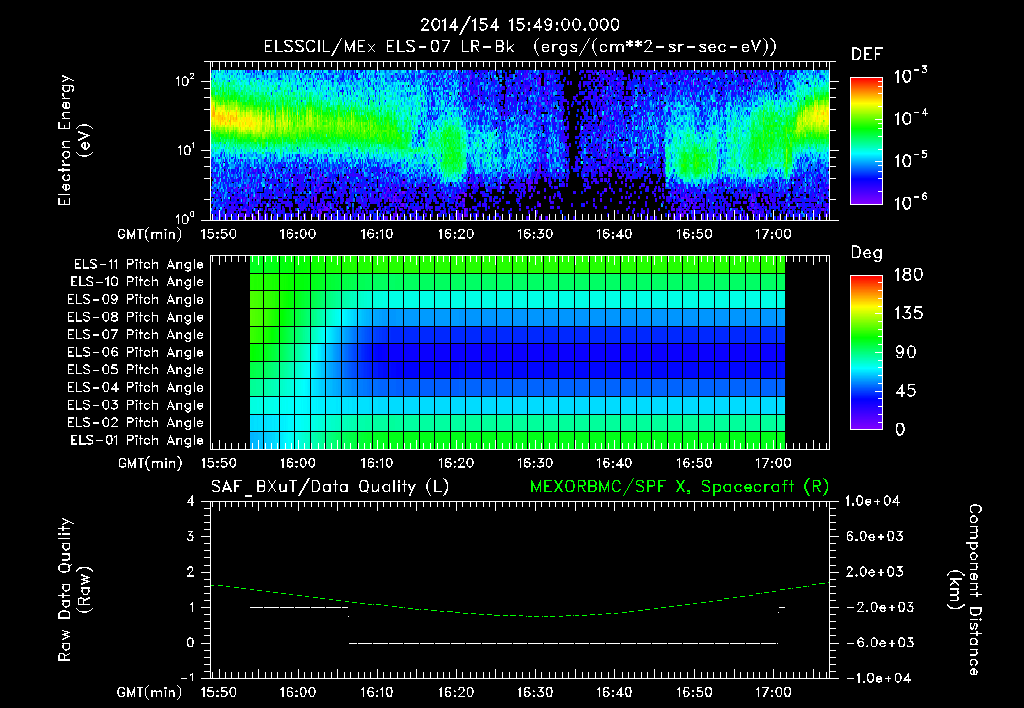The image size is (1024, 708).
Task: Click the 10^-4 DEF scale value
Action: (910, 118)
